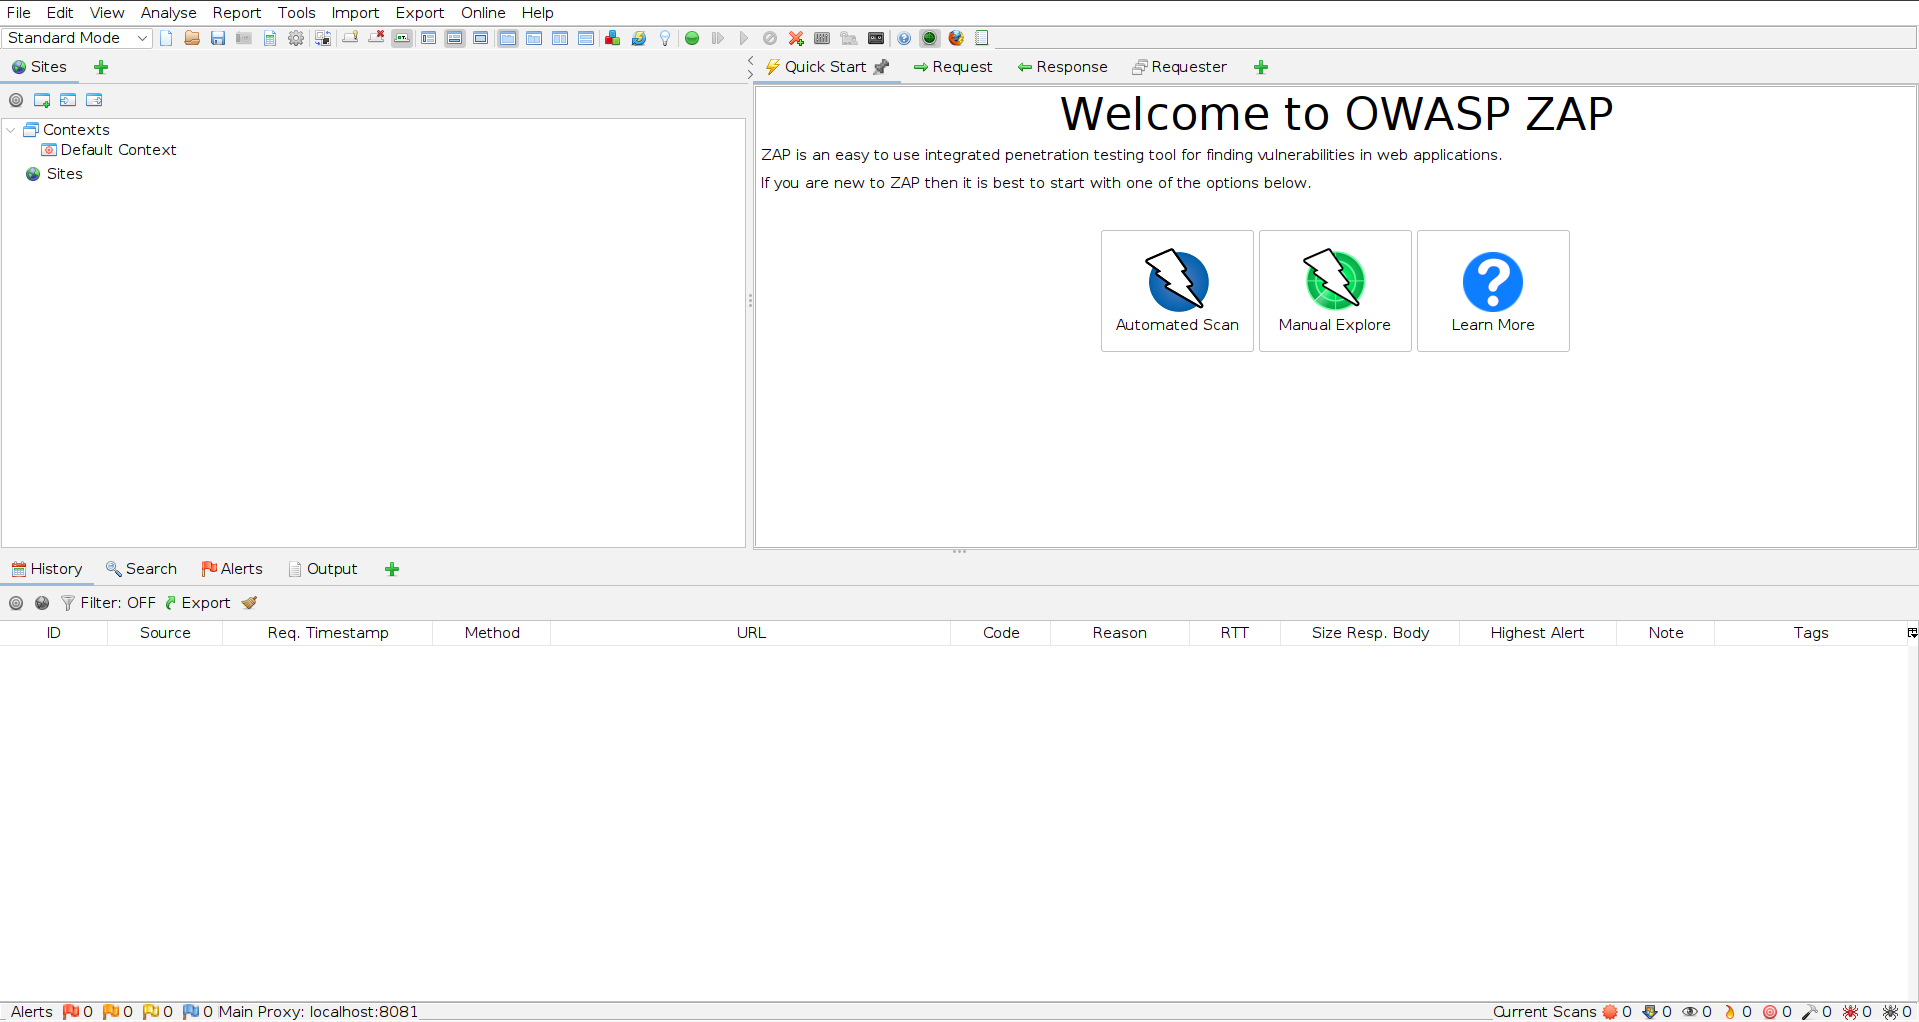Toggle show only URLs in scope in Sites
Screen dimensions: 1919x1022
[16, 100]
